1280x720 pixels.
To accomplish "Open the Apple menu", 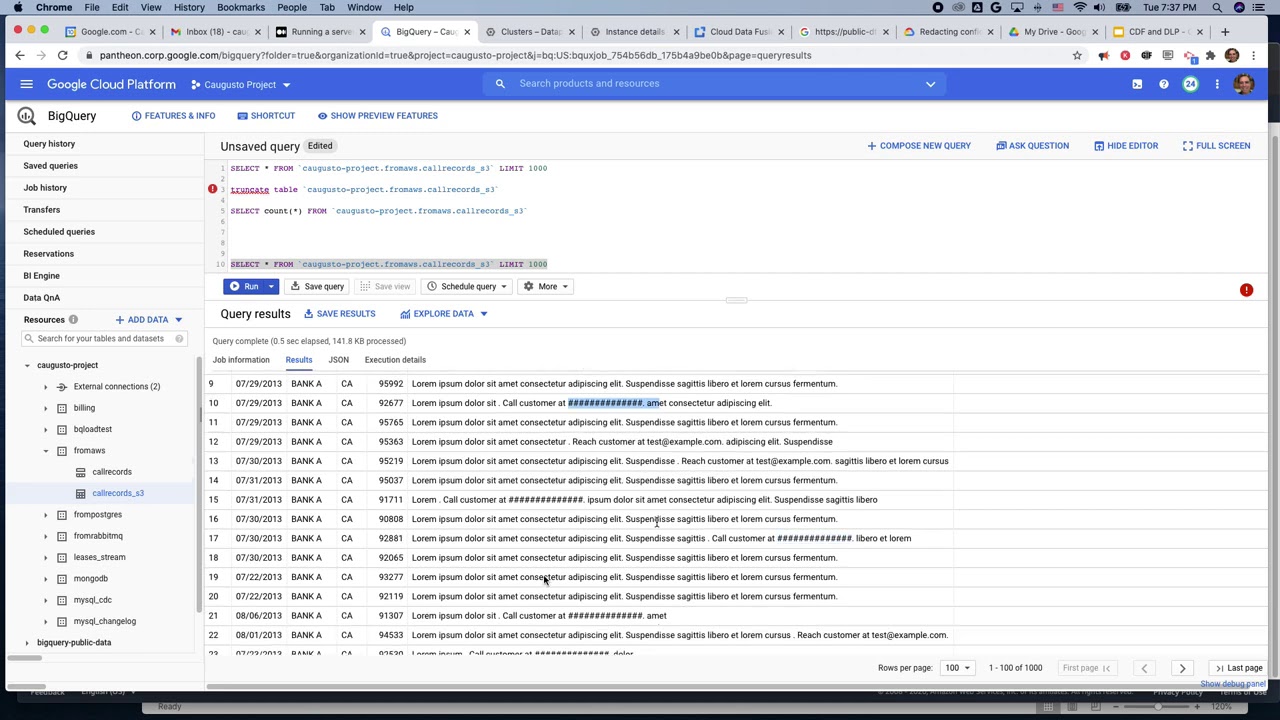I will click(x=18, y=7).
